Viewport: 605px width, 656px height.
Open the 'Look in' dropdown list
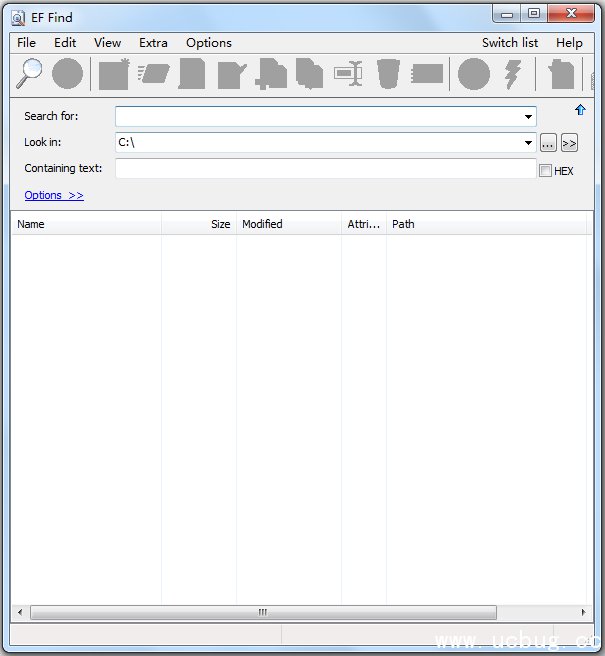click(x=528, y=143)
